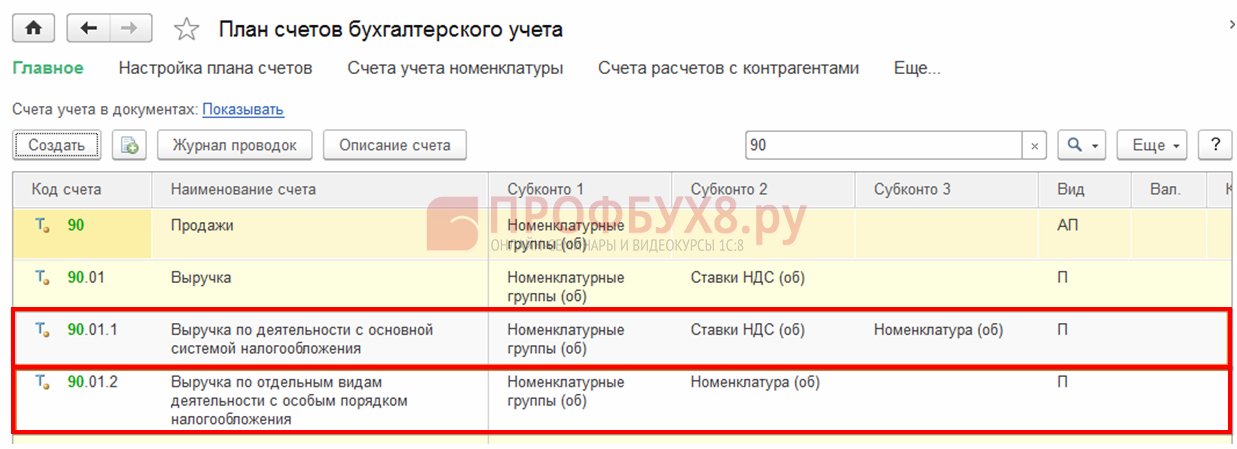Viewport: 1237px width, 449px height.
Task: Open Счета расчетов с контрагентами tab
Action: (728, 68)
